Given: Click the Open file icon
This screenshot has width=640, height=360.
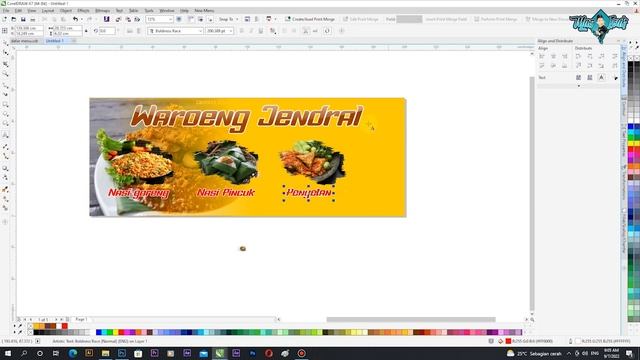Looking at the screenshot, I should 13,19.
